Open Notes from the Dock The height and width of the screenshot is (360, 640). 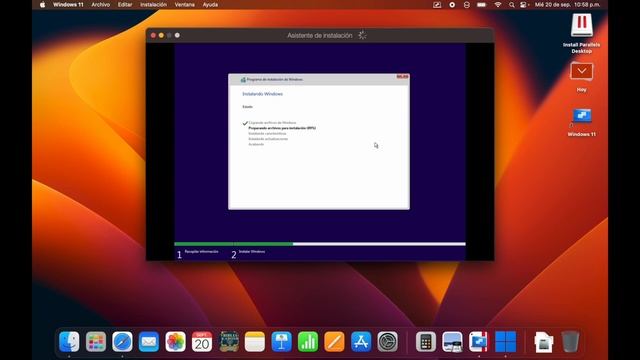[x=255, y=341]
